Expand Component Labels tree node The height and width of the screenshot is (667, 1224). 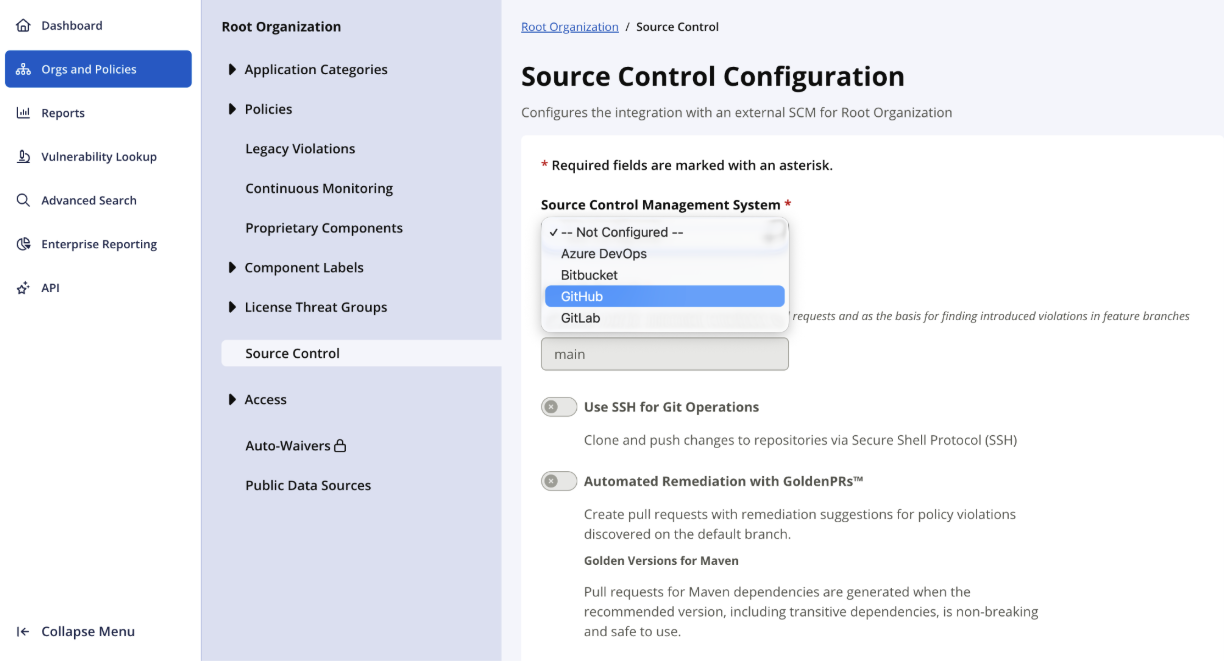click(232, 268)
